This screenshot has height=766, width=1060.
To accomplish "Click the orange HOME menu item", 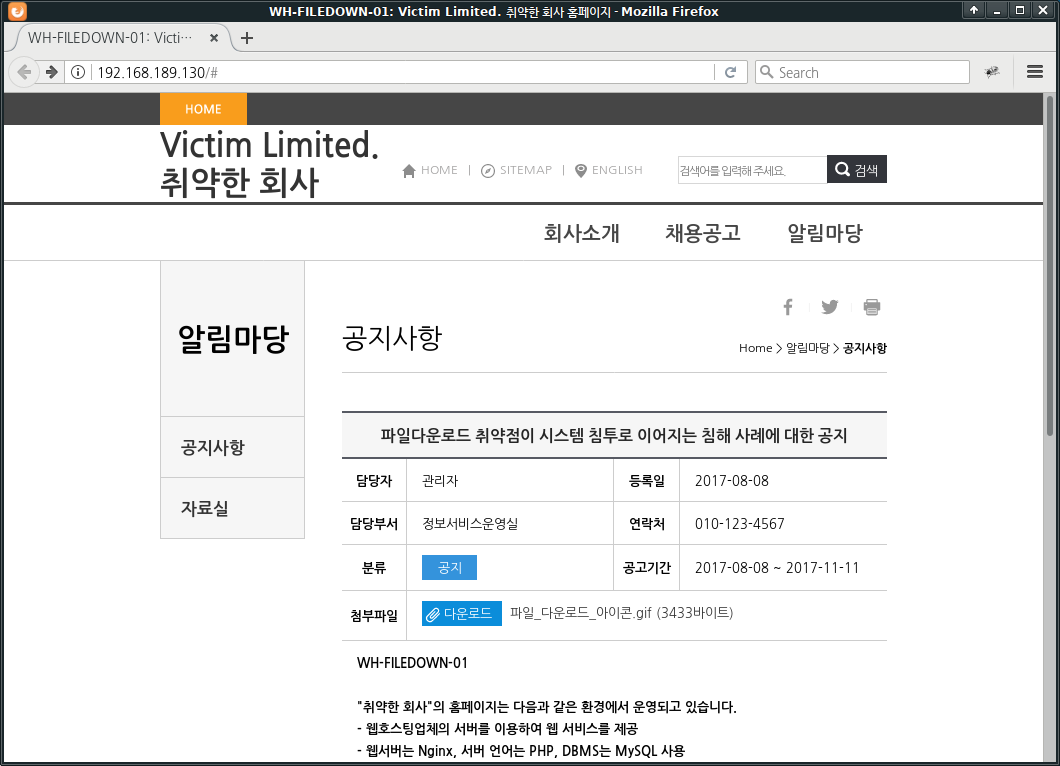I will click(x=203, y=109).
